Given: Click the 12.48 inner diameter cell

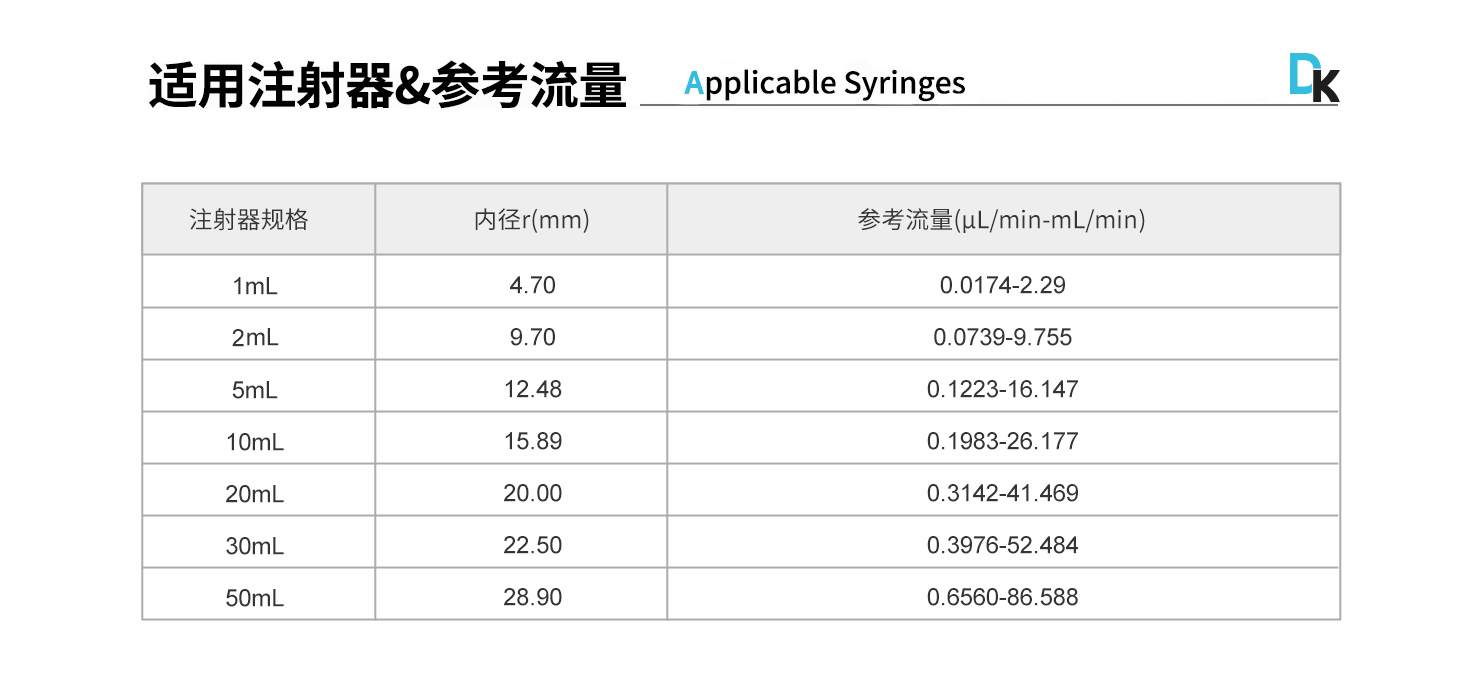Looking at the screenshot, I should (x=532, y=390).
